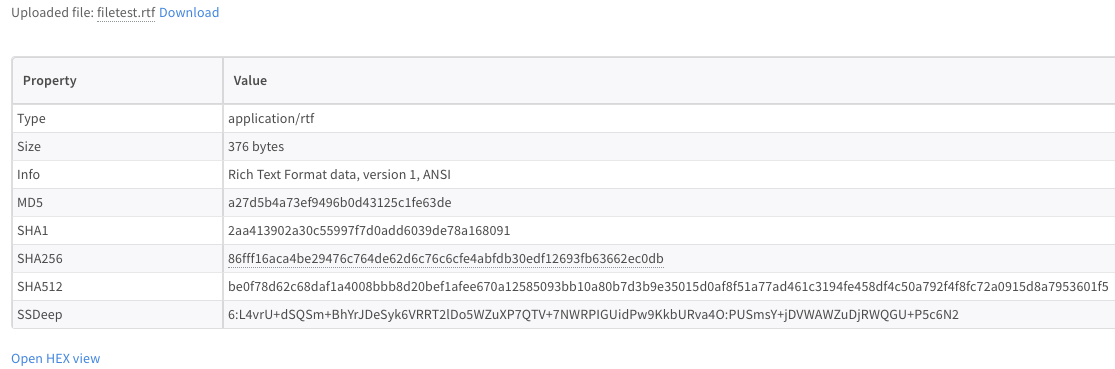Click the 376 bytes size value
Screen dimensions: 1115x369
(256, 146)
